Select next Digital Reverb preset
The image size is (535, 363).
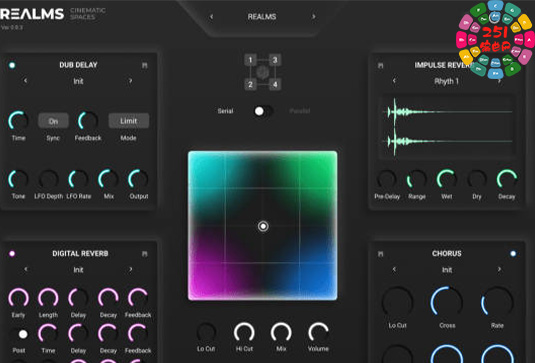tap(130, 269)
